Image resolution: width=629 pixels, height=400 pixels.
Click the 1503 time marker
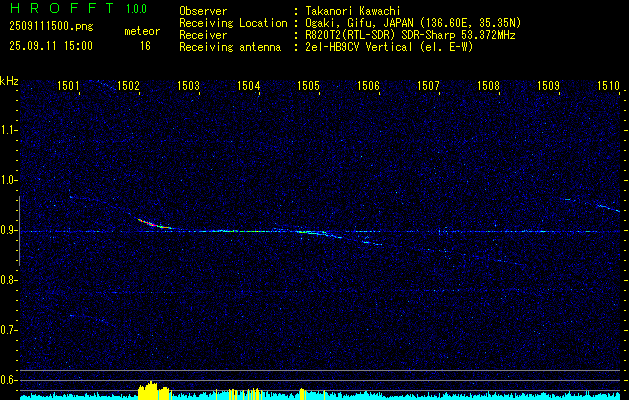coord(188,85)
